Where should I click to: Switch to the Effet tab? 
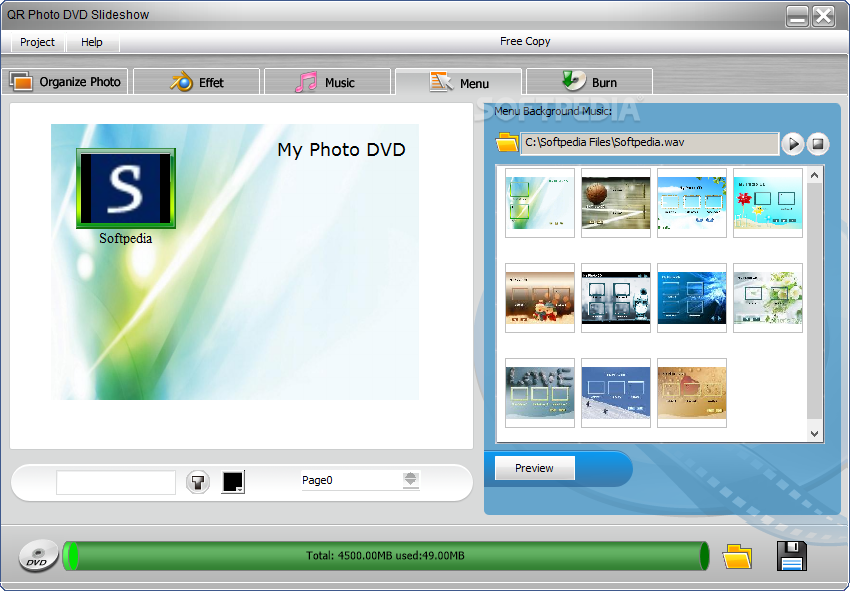[197, 82]
